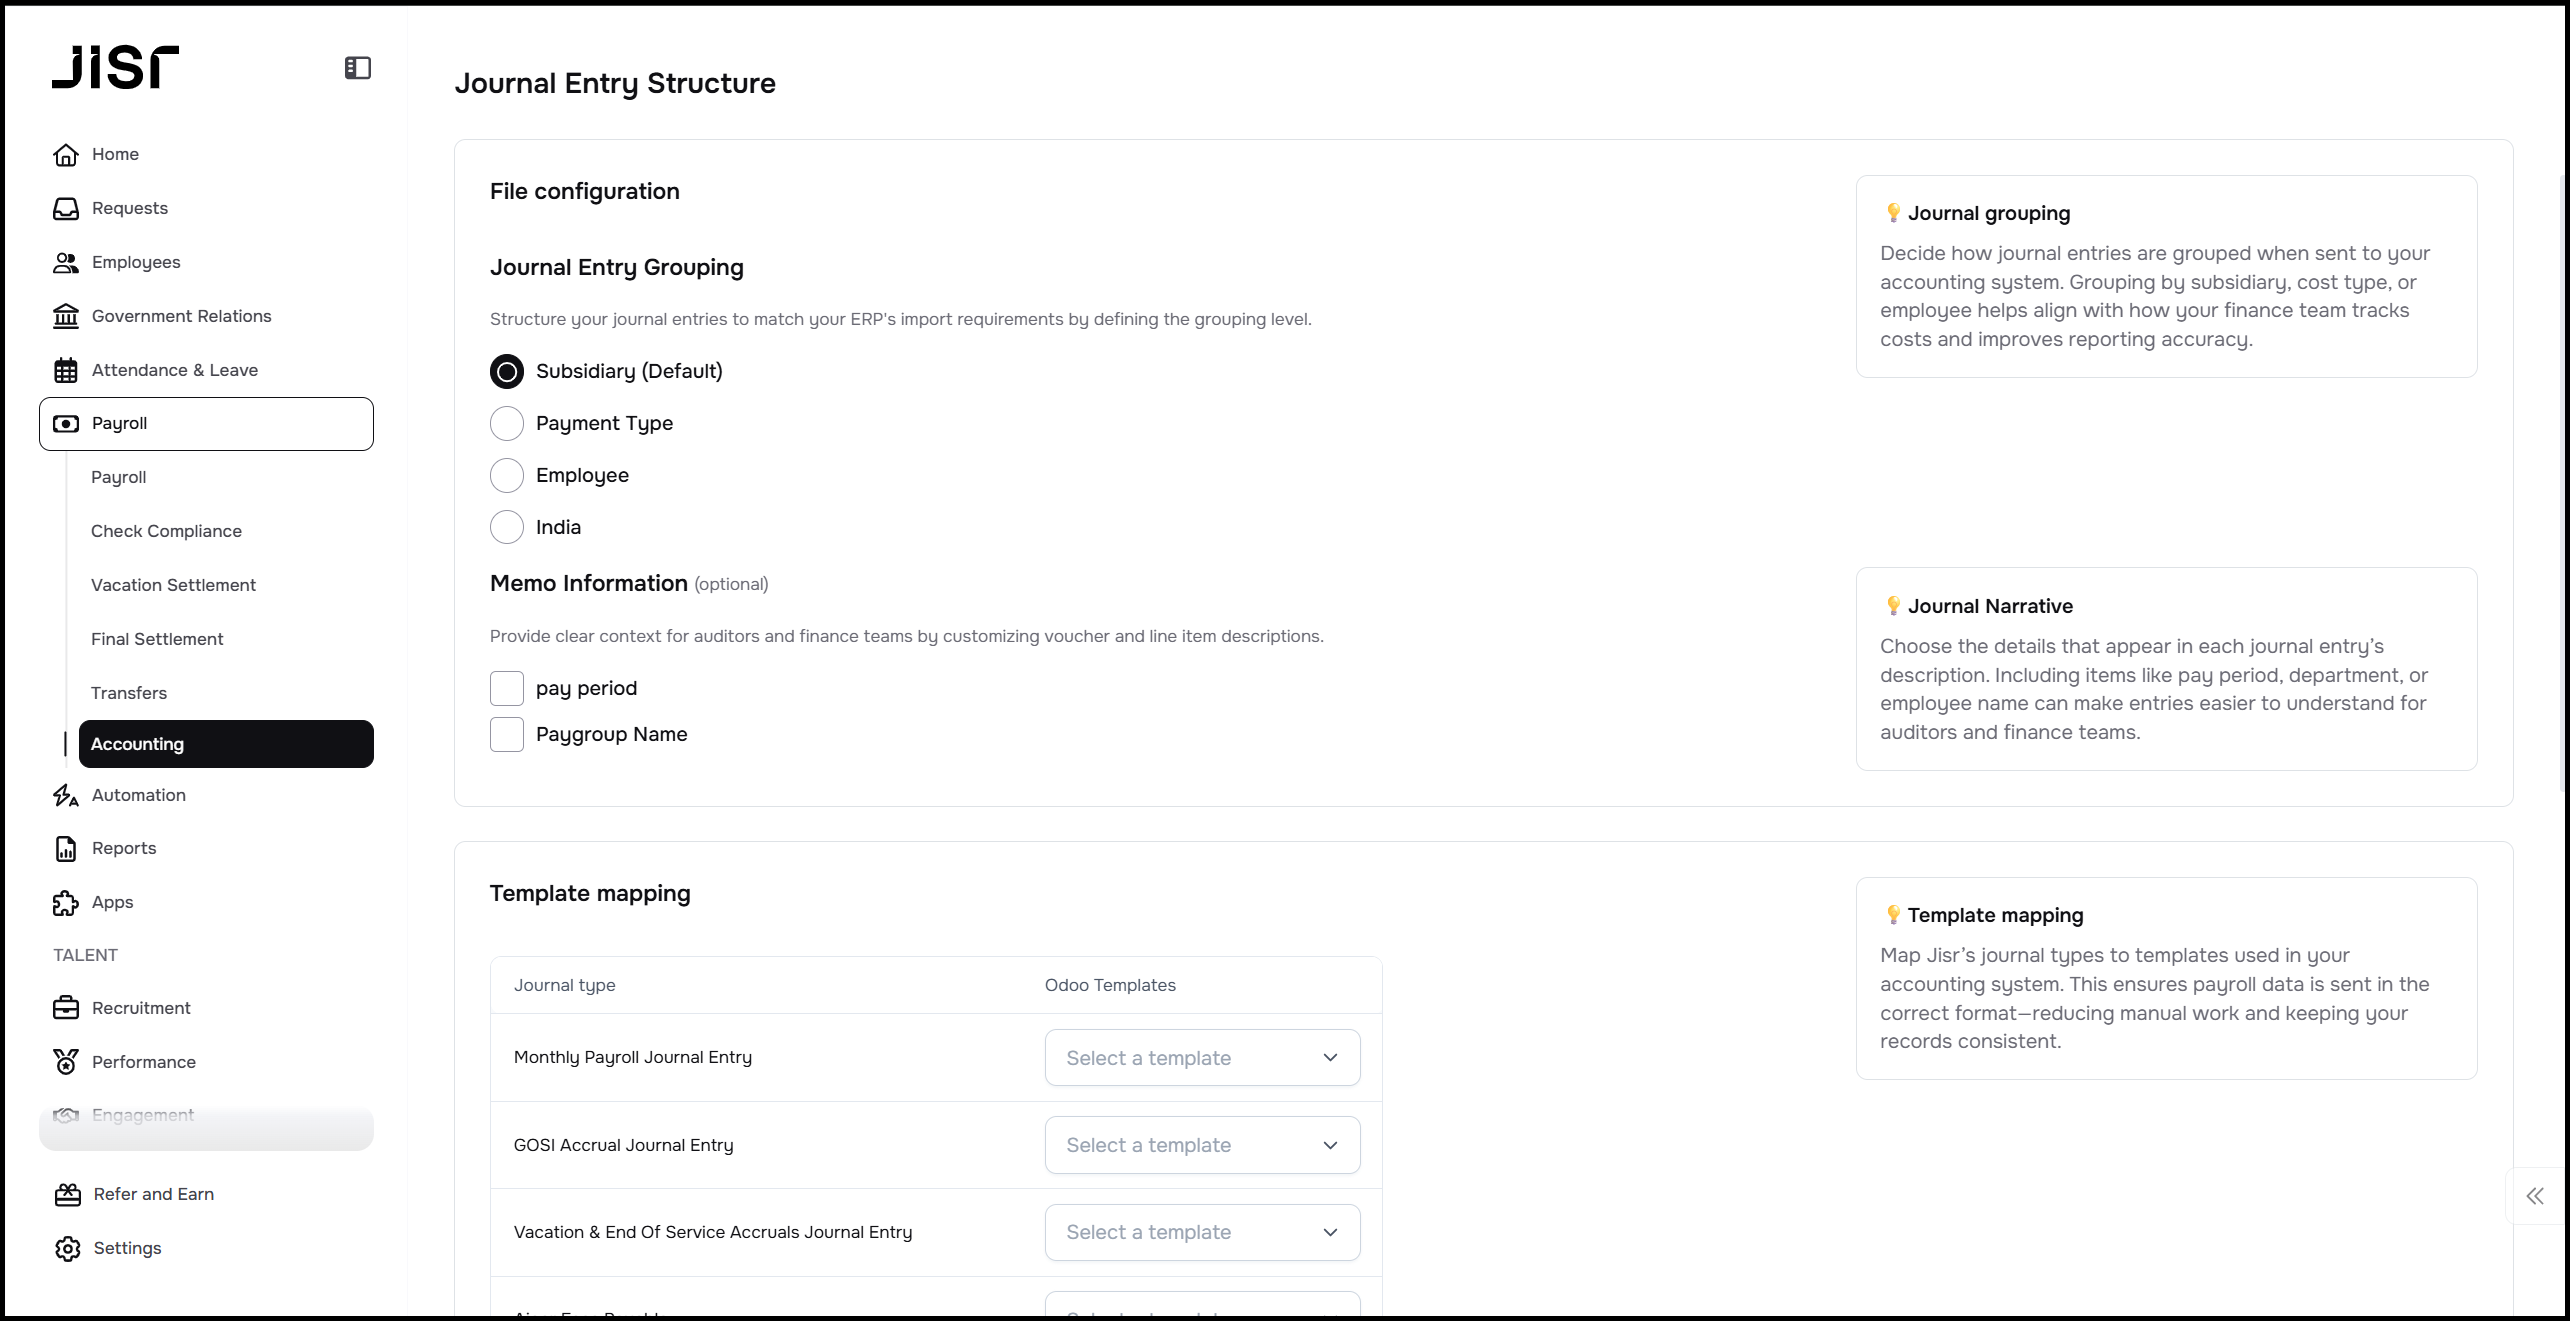Go to Check Compliance submenu item
Viewport: 2570px width, 1321px height.
coord(166,531)
